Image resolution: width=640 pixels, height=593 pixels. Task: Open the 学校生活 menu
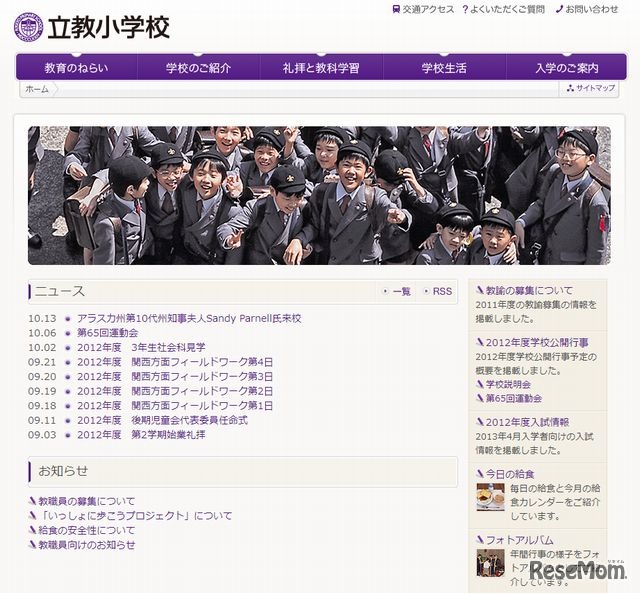click(x=444, y=67)
